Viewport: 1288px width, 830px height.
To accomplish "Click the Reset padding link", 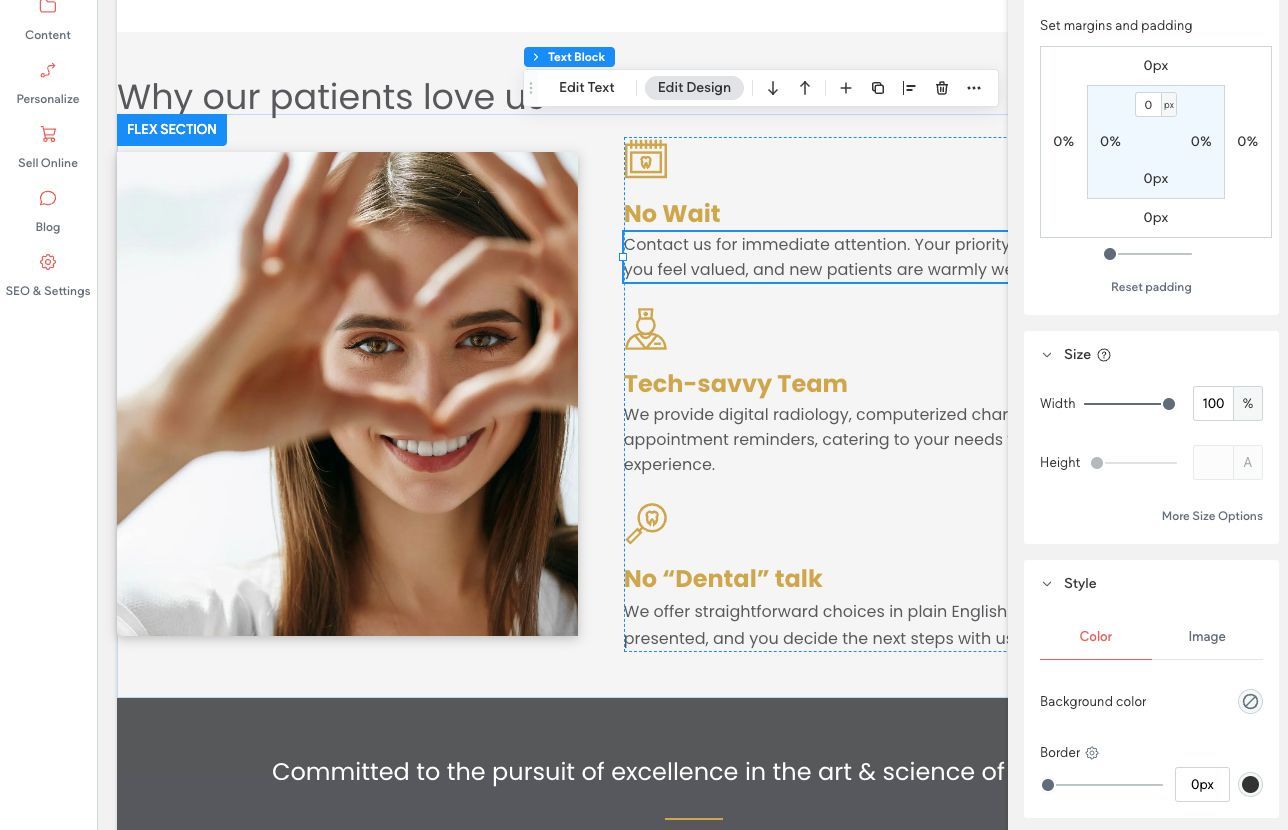I will coord(1151,287).
